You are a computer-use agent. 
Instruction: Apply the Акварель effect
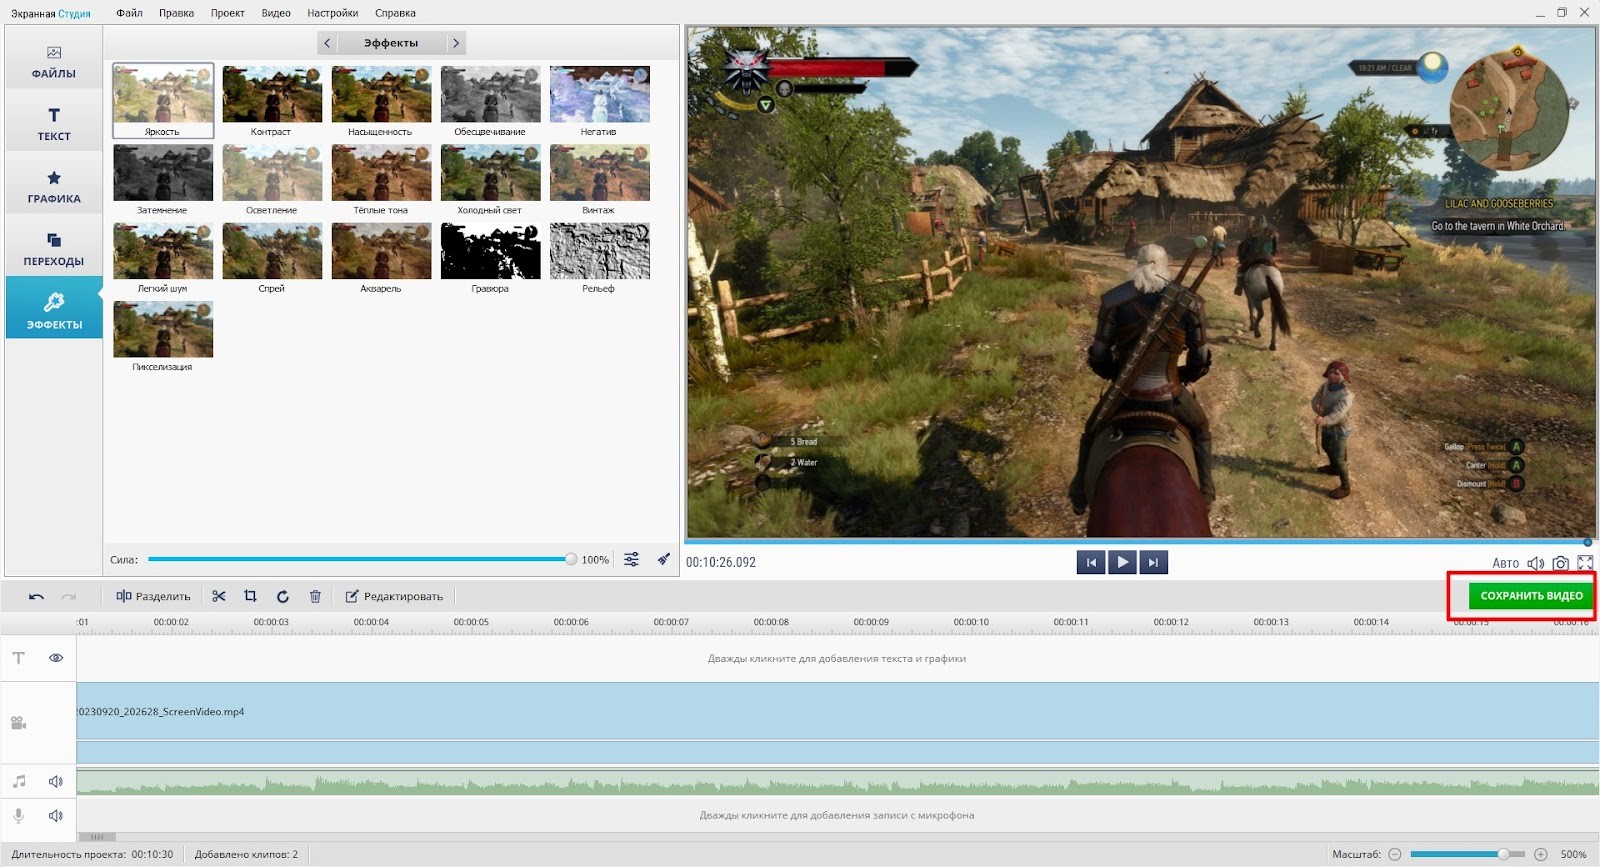coord(381,257)
